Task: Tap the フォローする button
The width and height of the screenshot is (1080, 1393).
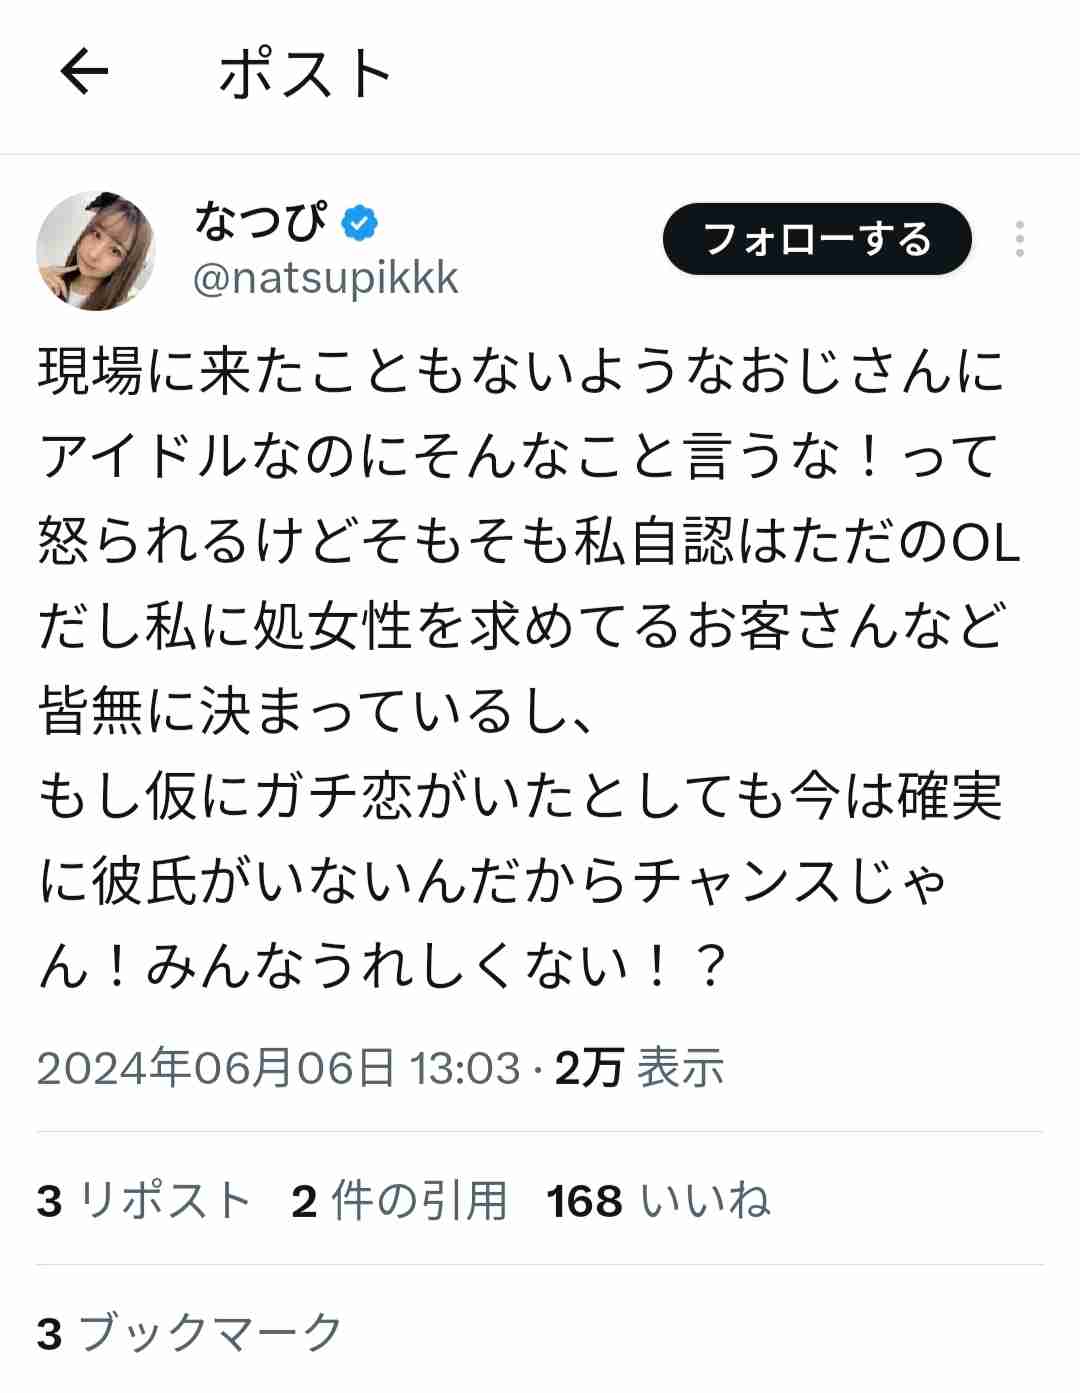Action: [x=817, y=239]
